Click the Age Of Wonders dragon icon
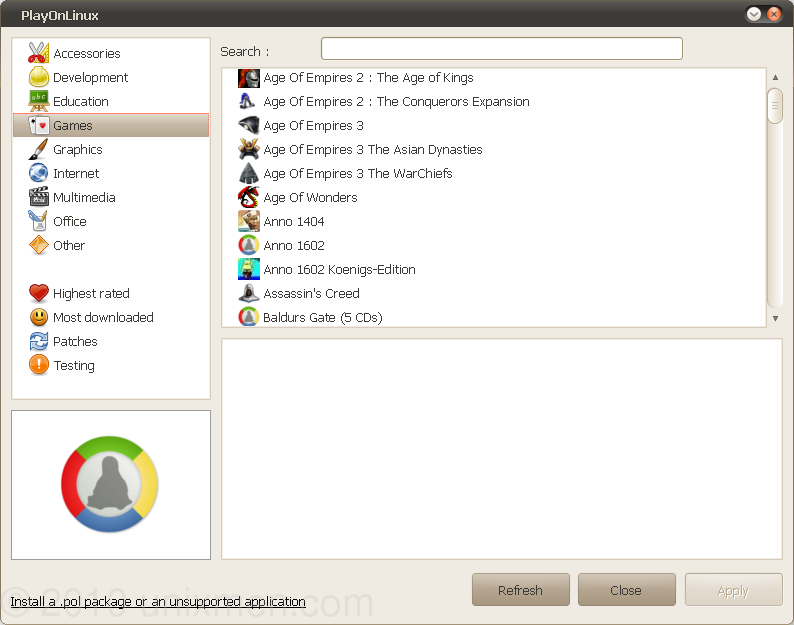The height and width of the screenshot is (625, 794). (x=249, y=197)
